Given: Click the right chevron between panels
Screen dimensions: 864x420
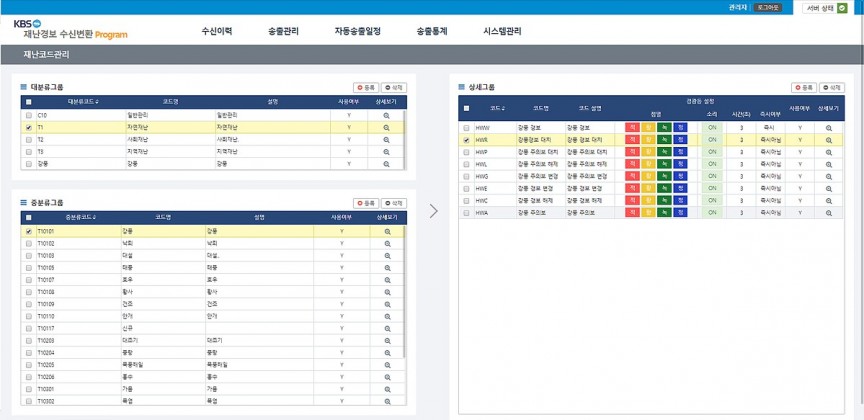Looking at the screenshot, I should click(433, 210).
